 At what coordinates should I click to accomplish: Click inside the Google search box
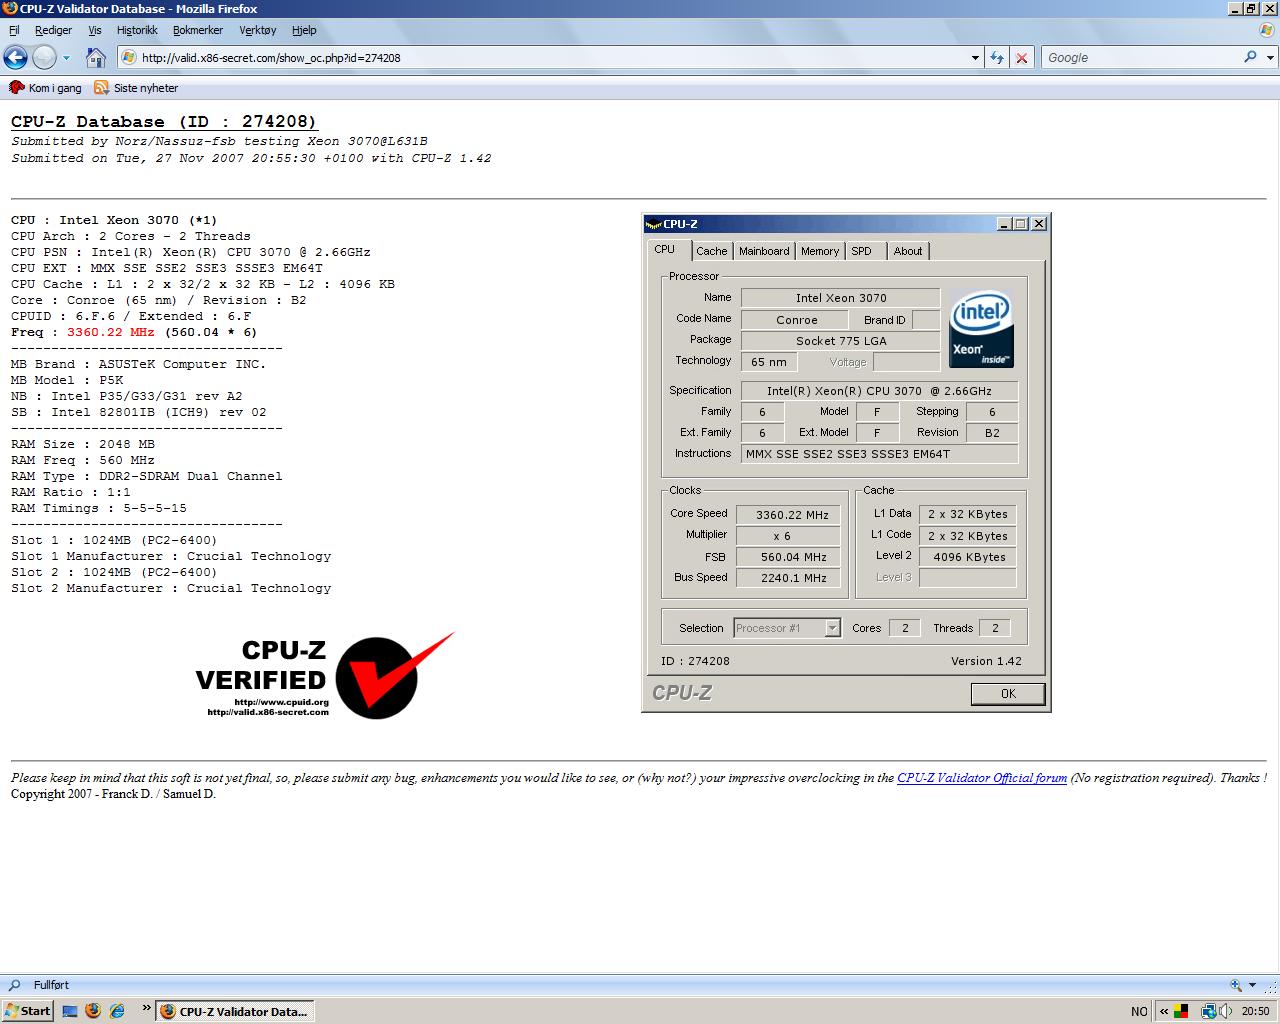point(1141,57)
